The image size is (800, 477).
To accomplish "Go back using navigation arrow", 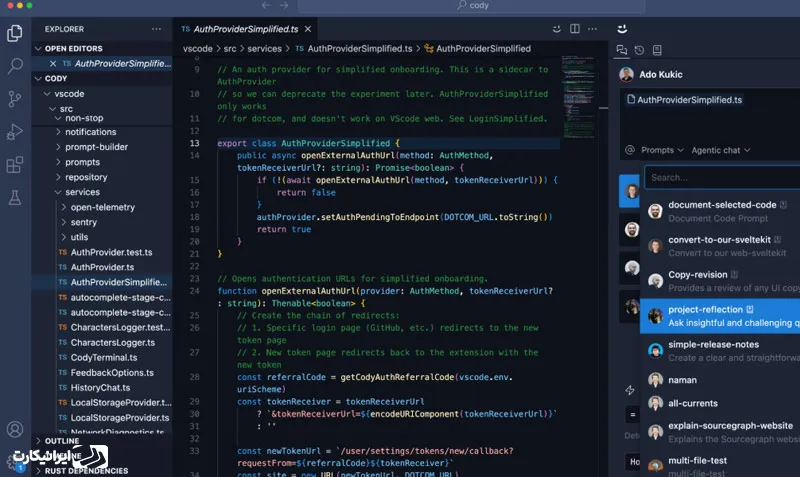I will click(x=266, y=6).
